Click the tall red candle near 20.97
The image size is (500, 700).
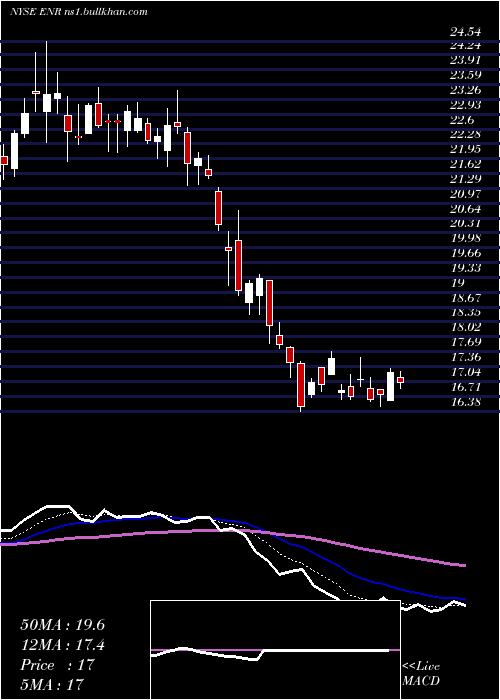point(218,208)
